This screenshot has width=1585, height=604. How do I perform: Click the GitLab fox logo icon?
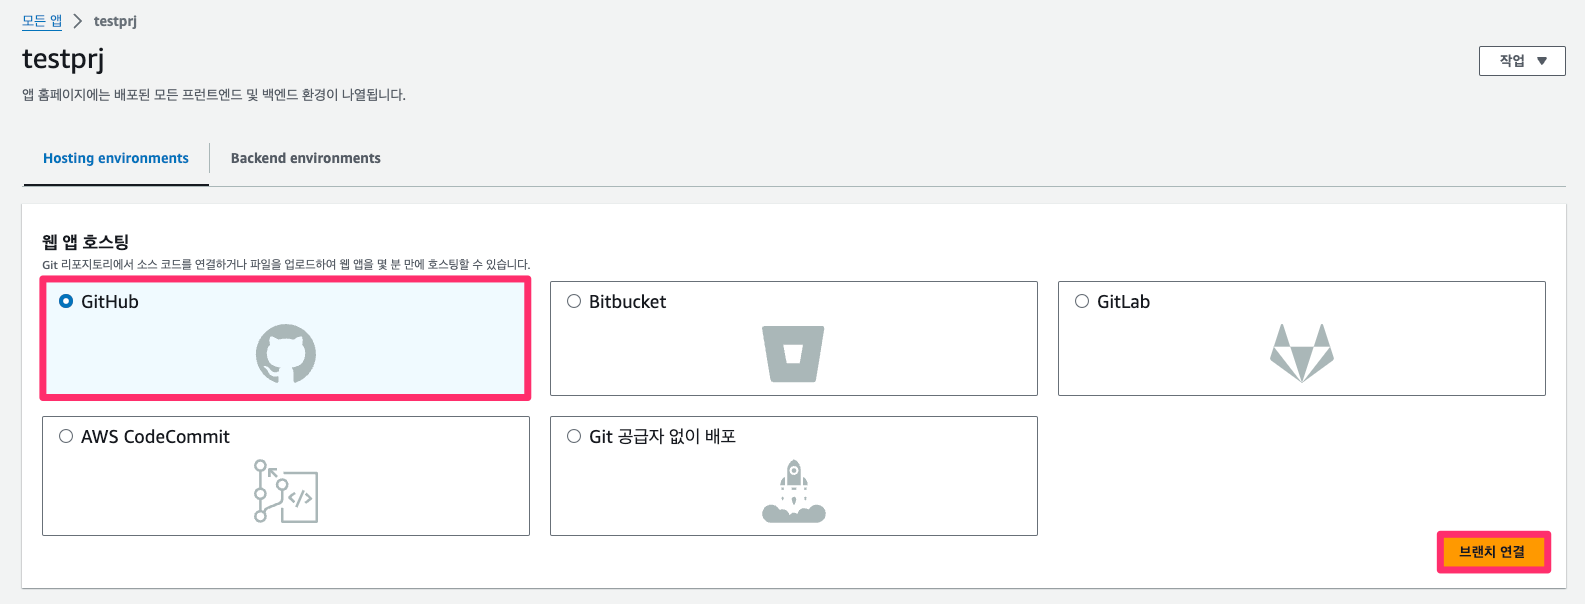[1301, 353]
